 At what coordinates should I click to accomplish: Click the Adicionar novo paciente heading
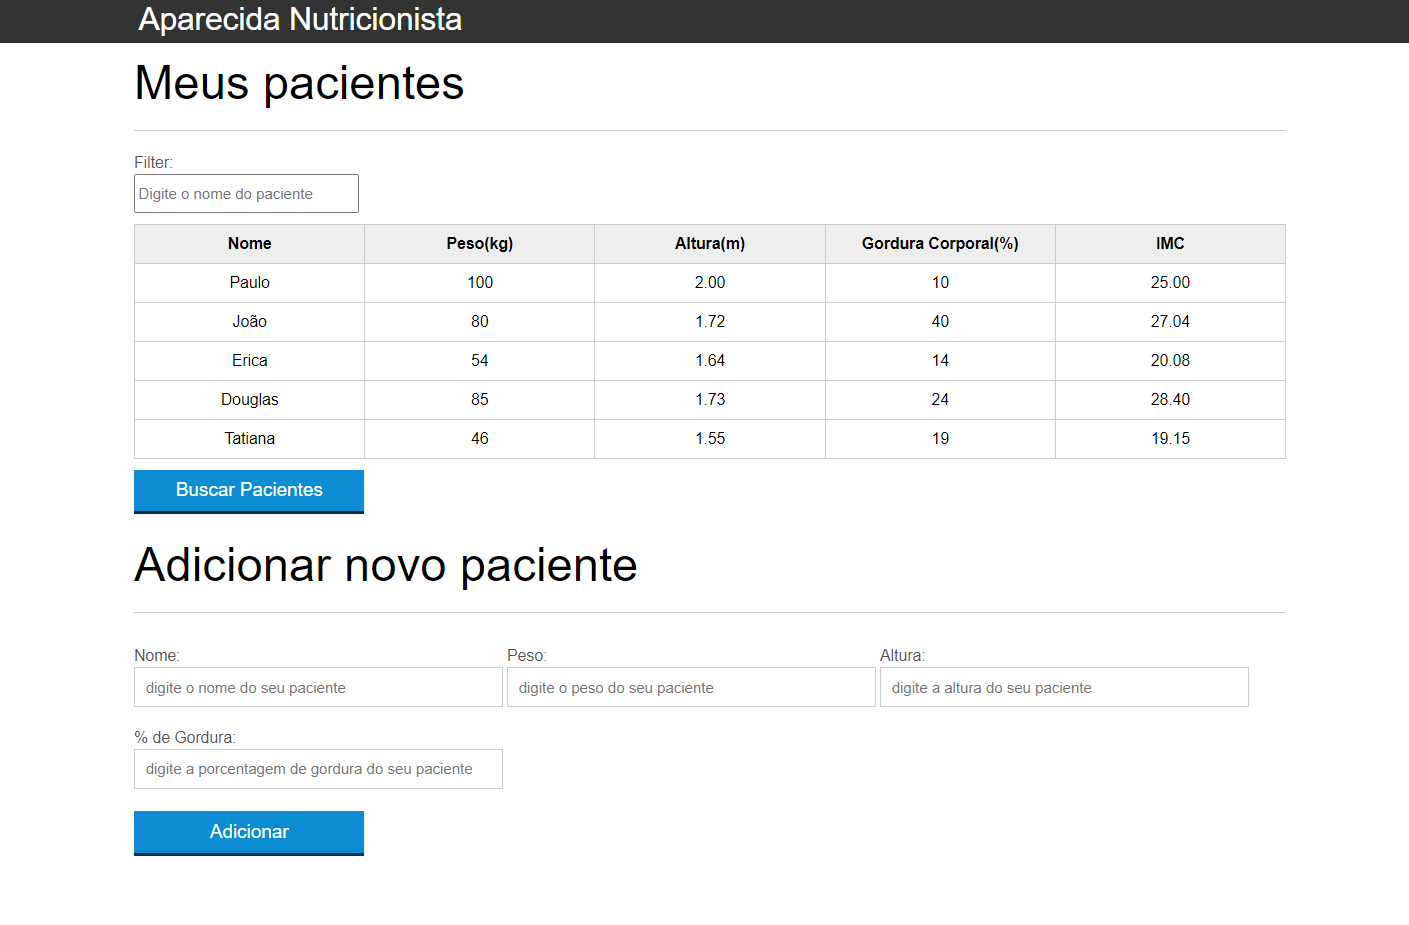pos(386,566)
